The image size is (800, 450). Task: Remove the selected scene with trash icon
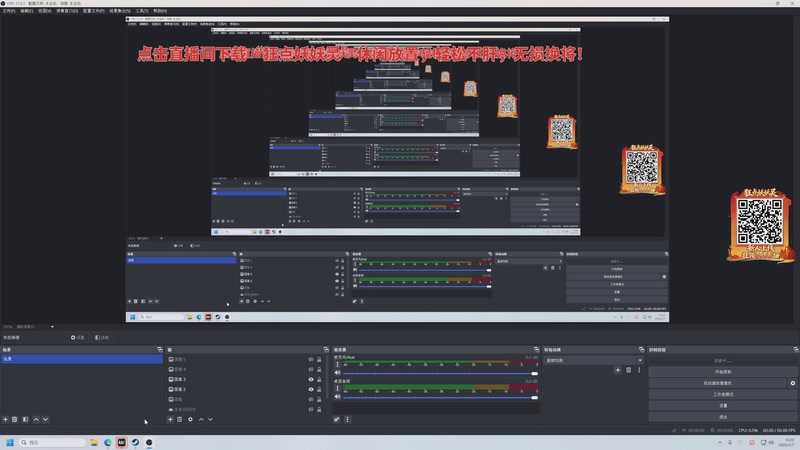[x=15, y=419]
